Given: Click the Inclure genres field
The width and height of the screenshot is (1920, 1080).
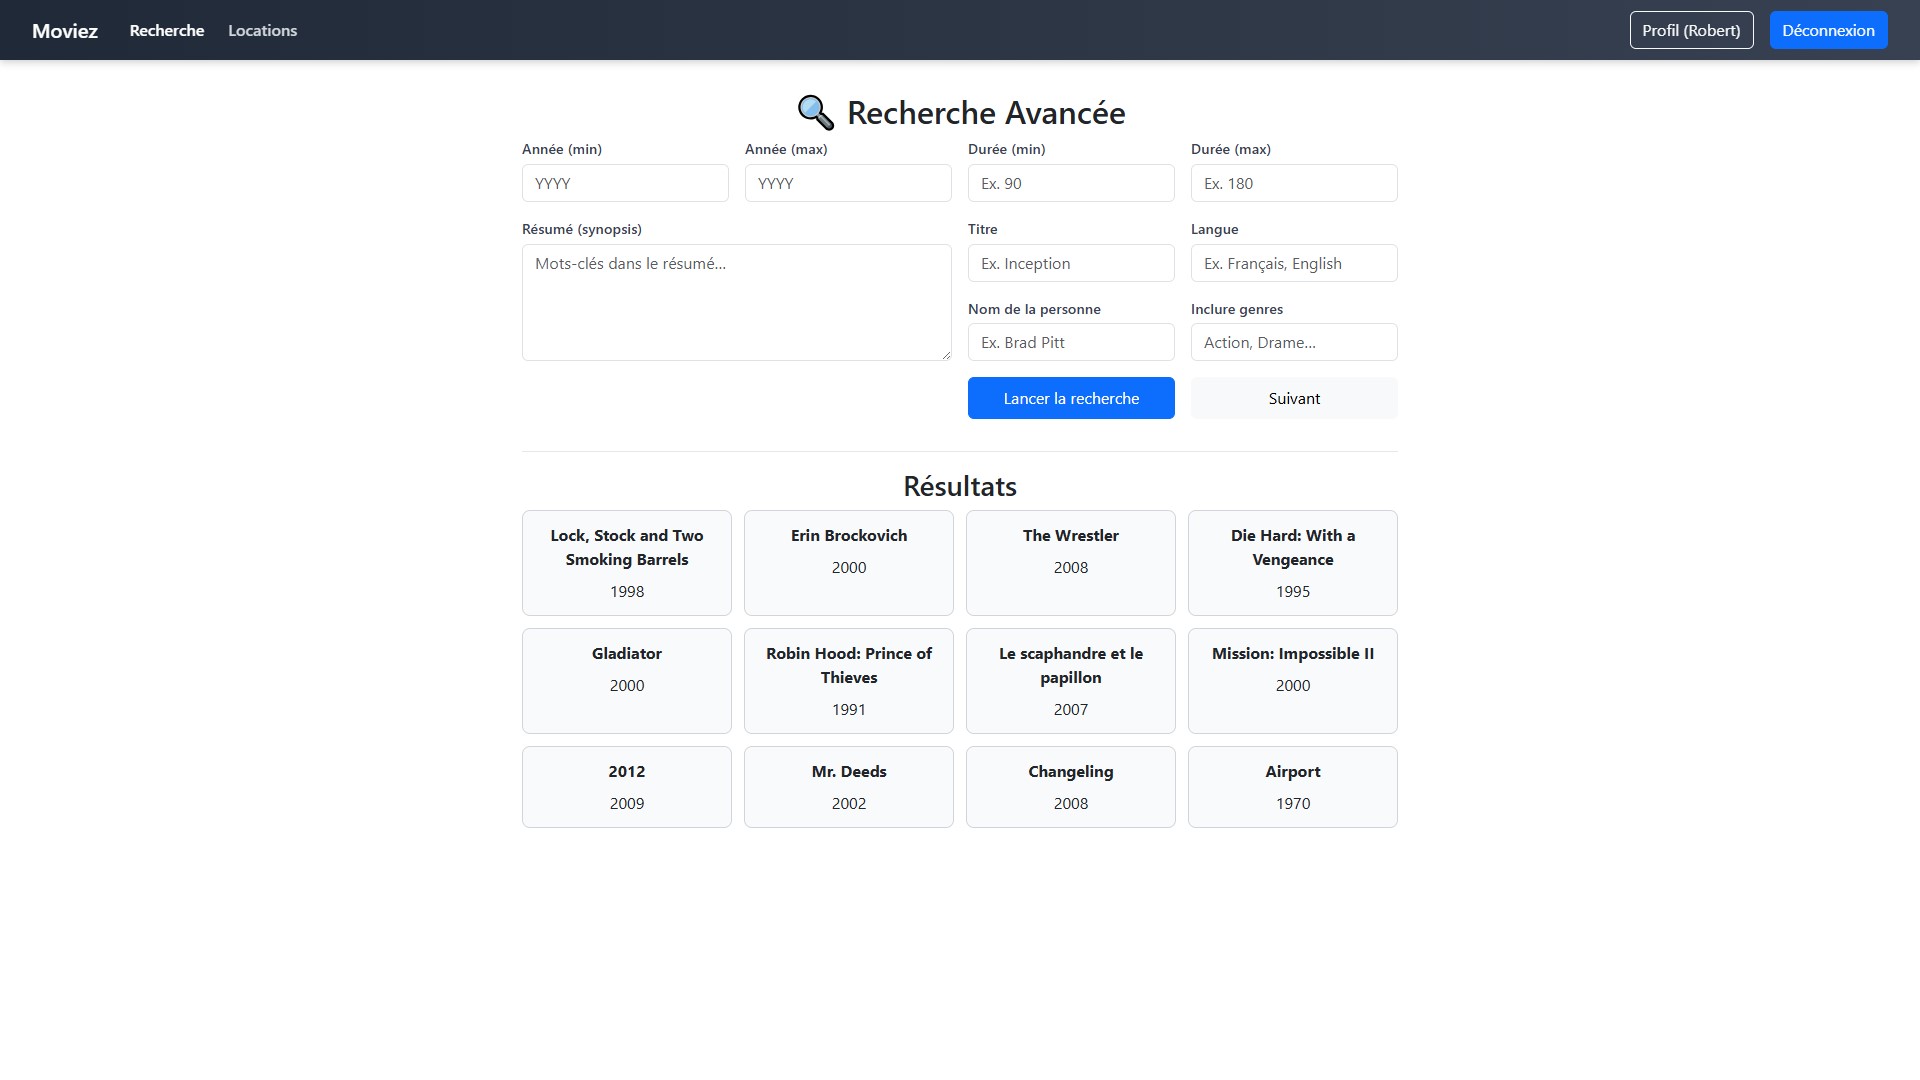Looking at the screenshot, I should (x=1294, y=342).
